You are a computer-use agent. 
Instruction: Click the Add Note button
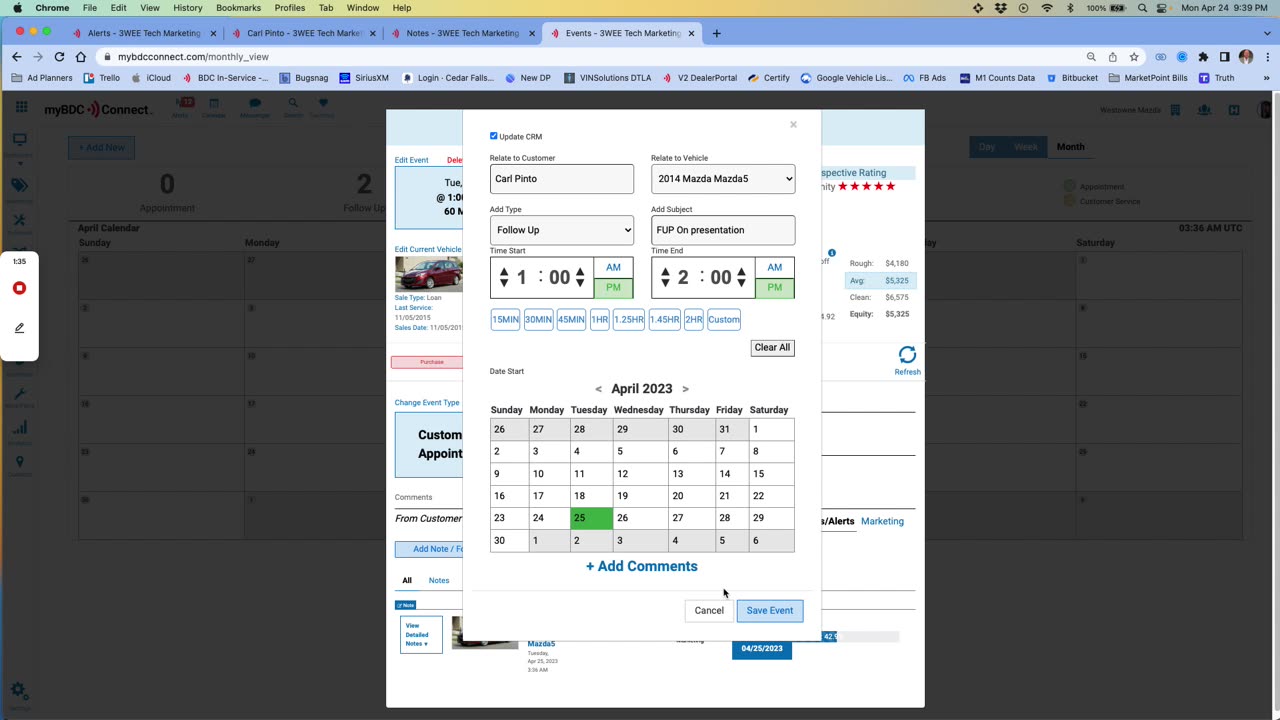click(430, 549)
